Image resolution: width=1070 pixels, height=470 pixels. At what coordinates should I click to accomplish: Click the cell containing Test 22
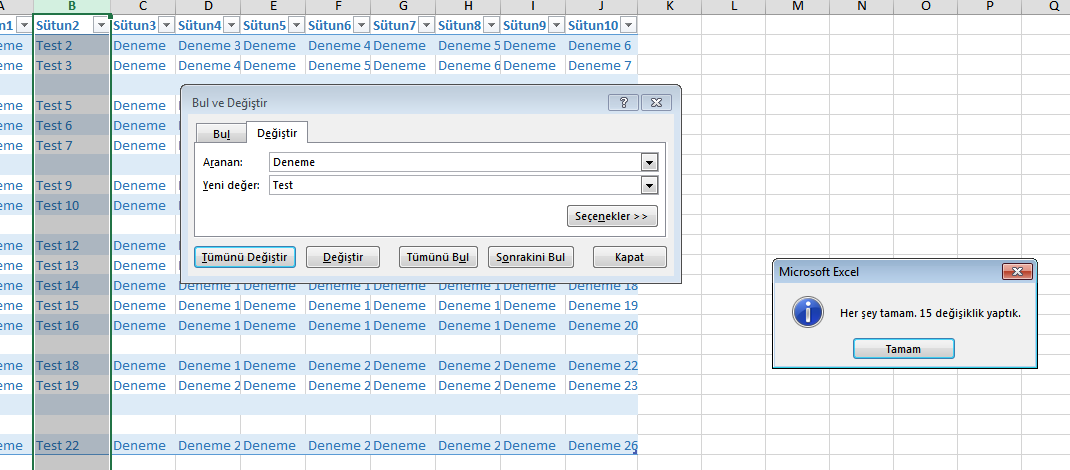click(72, 445)
